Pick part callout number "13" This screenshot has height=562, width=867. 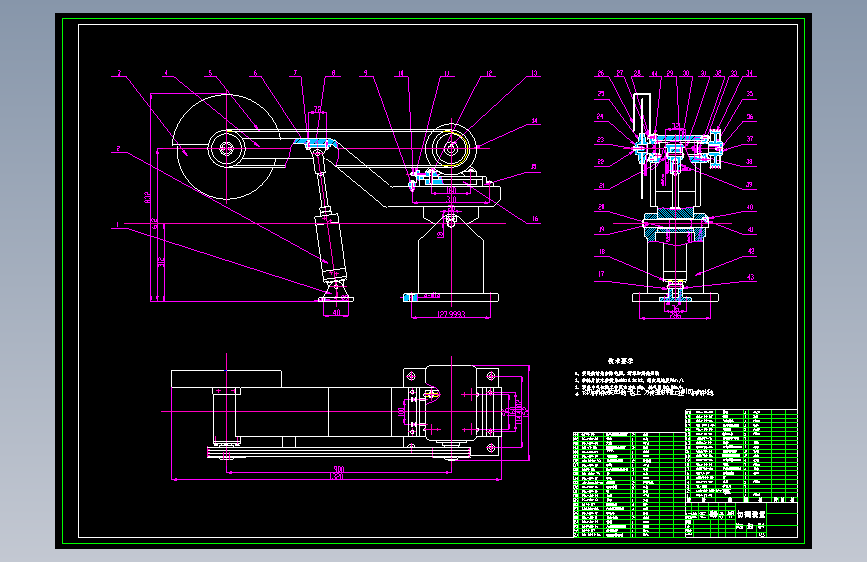coord(534,72)
